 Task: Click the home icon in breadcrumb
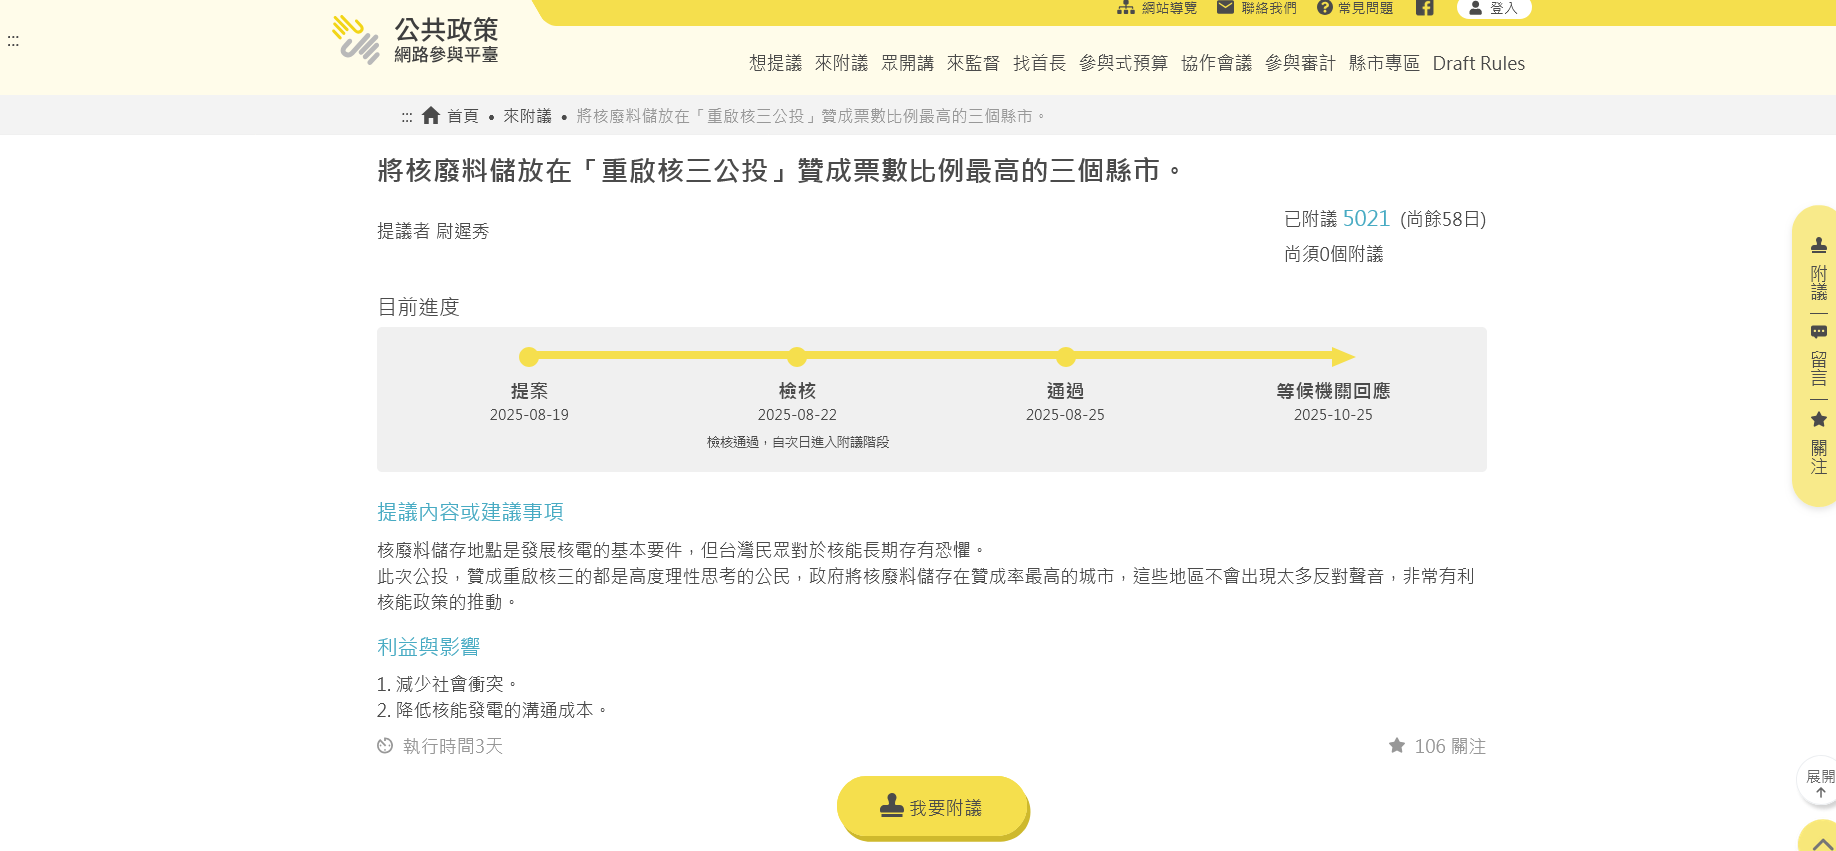[x=431, y=115]
